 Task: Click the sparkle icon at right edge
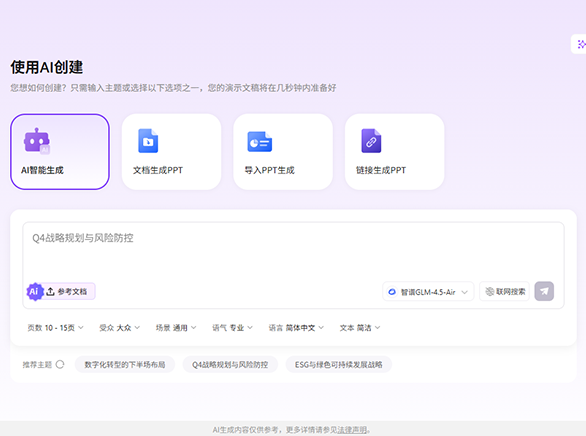click(581, 44)
